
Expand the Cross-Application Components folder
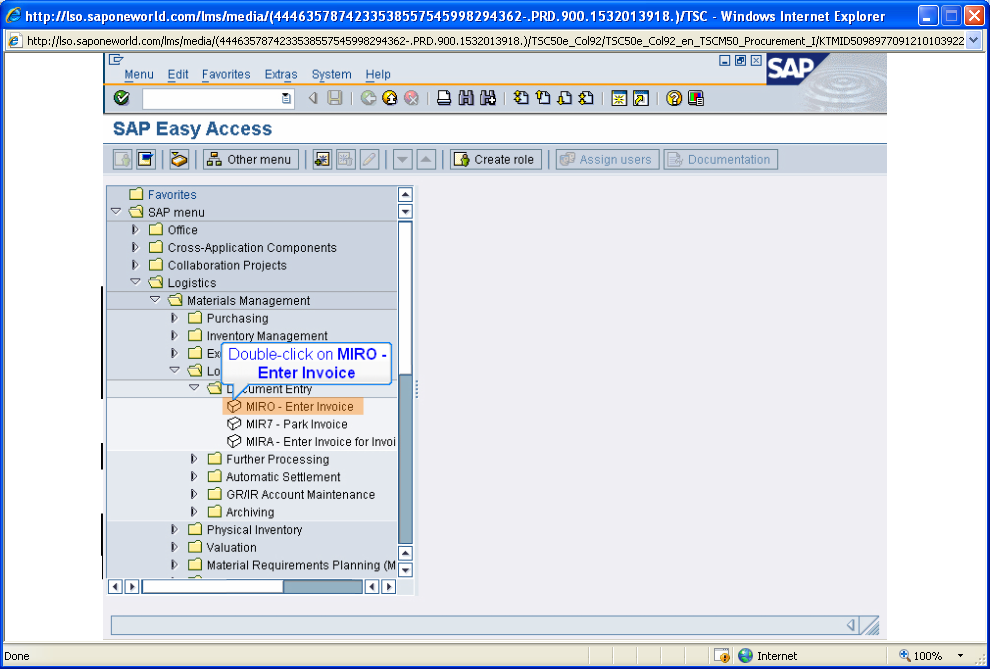135,247
